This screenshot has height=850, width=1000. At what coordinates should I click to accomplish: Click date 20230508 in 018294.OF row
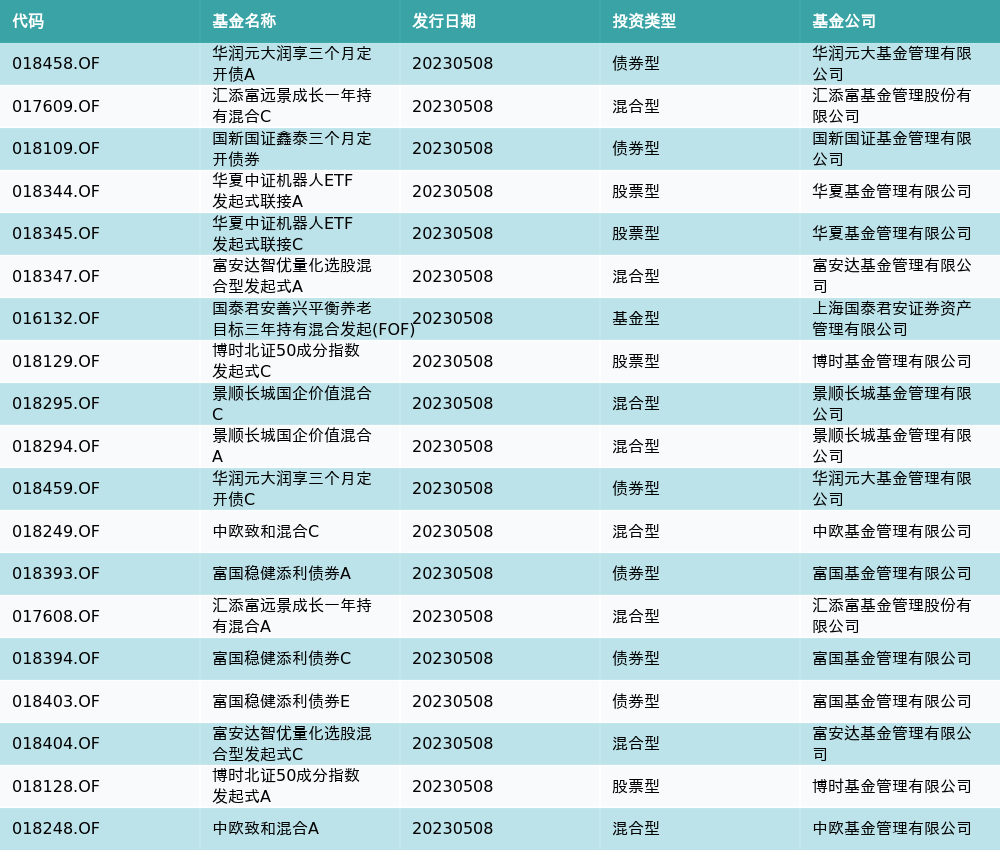pos(452,446)
